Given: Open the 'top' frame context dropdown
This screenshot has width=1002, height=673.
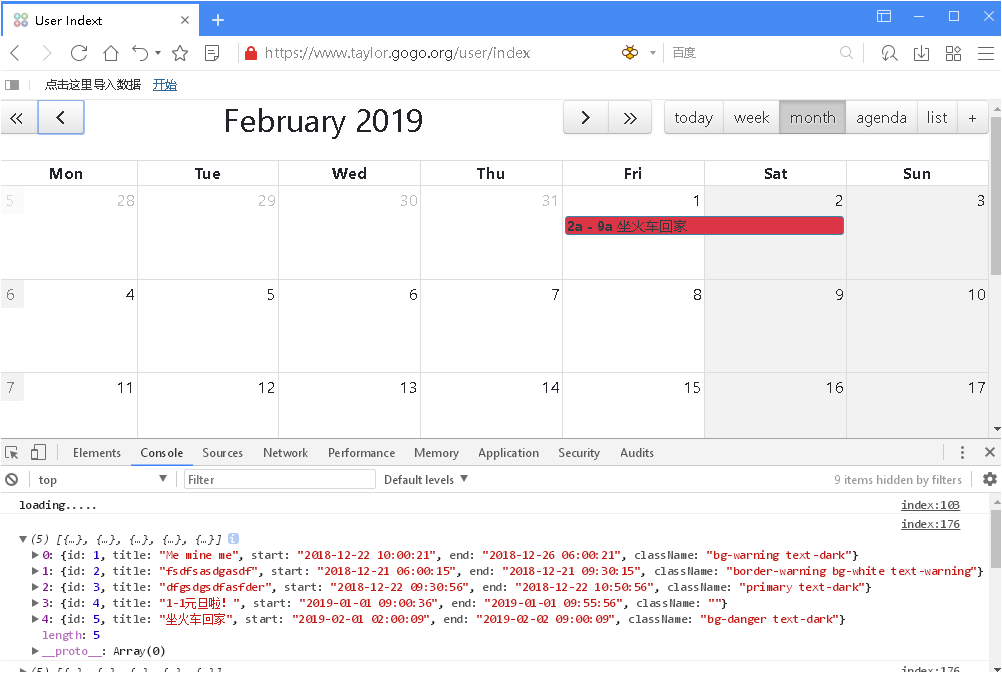Looking at the screenshot, I should coord(100,479).
